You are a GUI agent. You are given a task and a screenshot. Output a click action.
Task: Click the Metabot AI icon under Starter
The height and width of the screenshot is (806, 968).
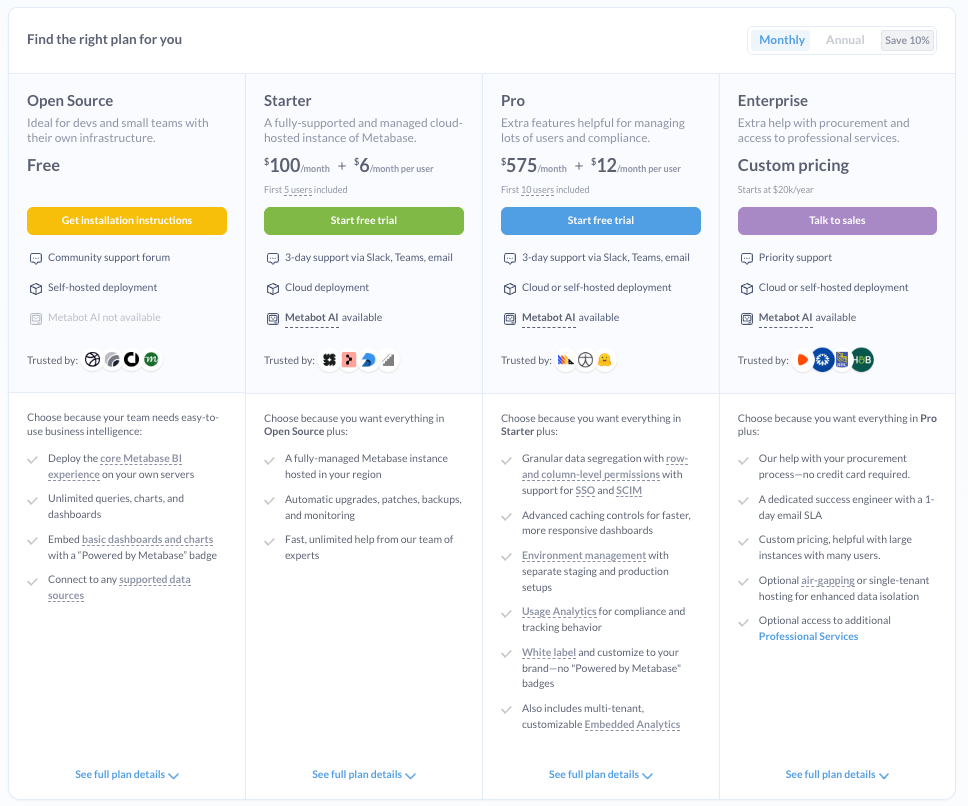tap(273, 318)
